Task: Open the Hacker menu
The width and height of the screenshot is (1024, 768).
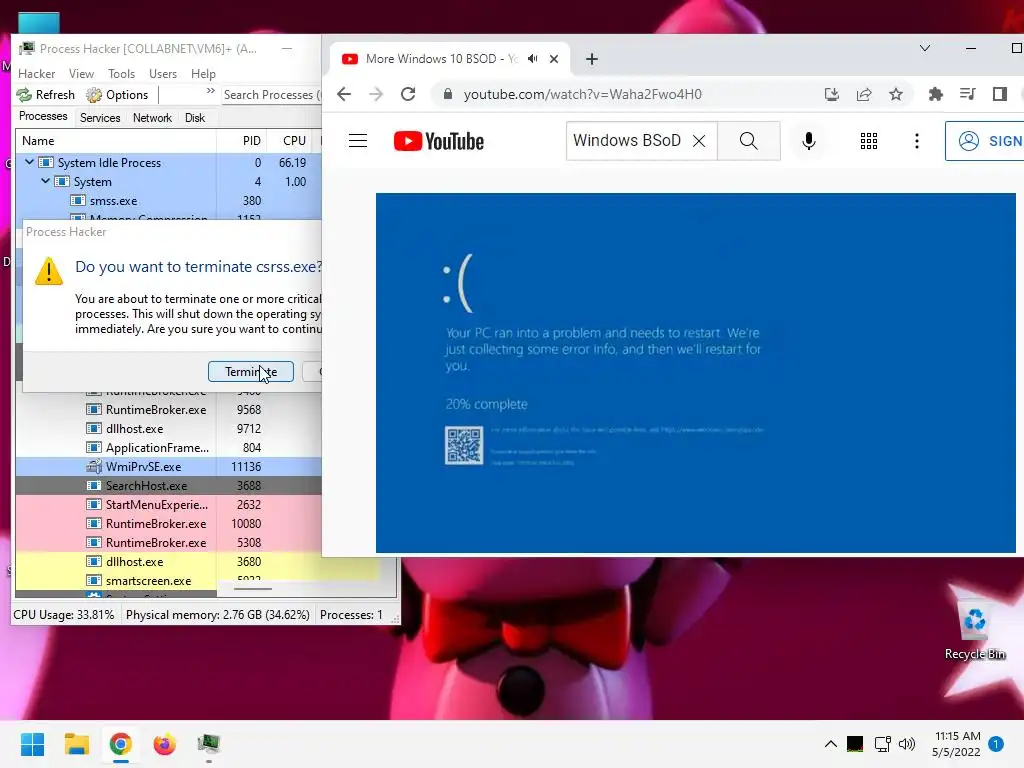Action: pos(37,74)
